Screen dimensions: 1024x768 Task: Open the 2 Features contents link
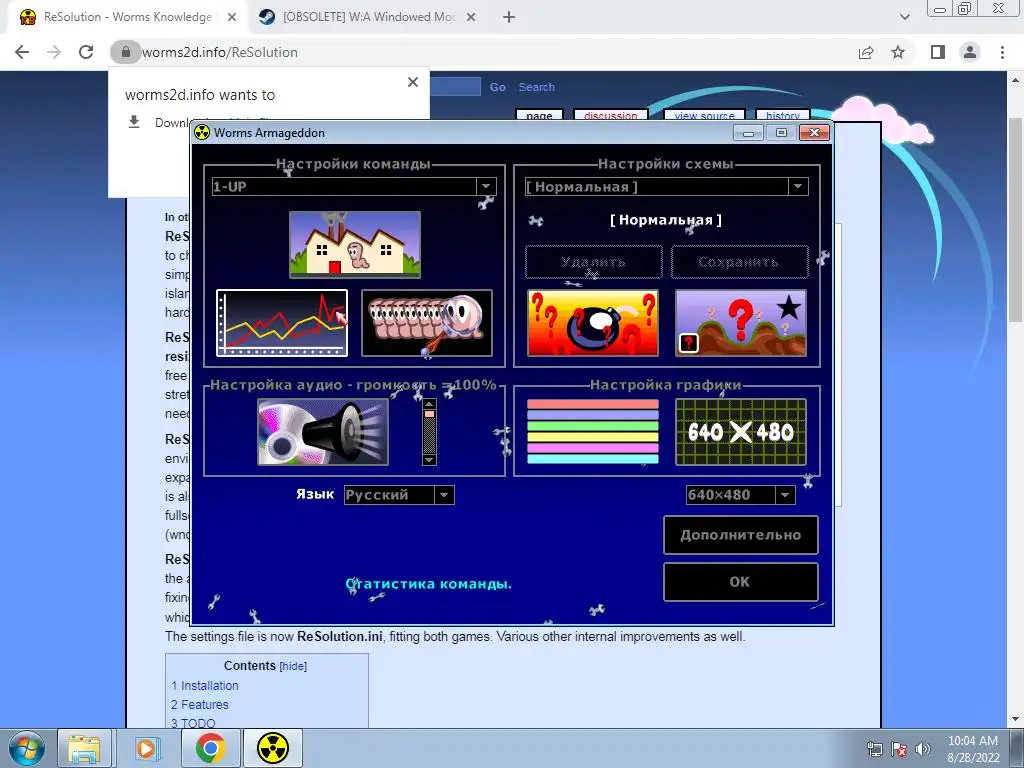(x=200, y=705)
